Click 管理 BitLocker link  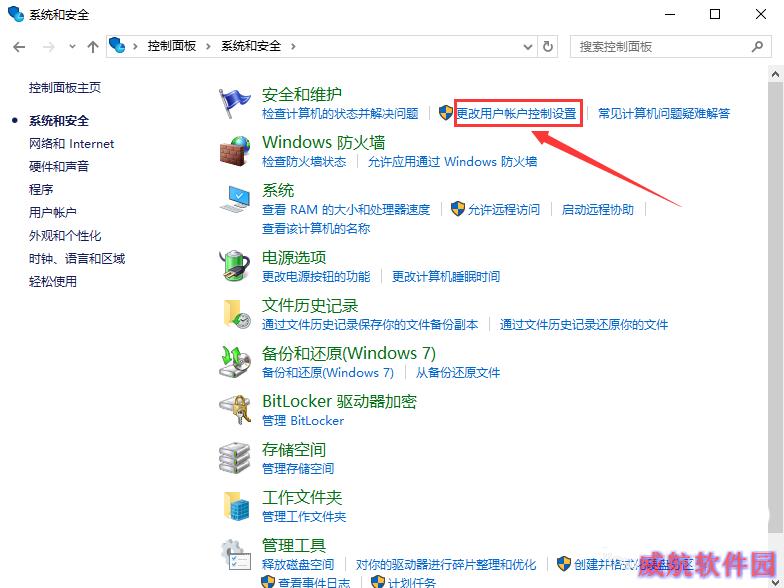pyautogui.click(x=303, y=420)
